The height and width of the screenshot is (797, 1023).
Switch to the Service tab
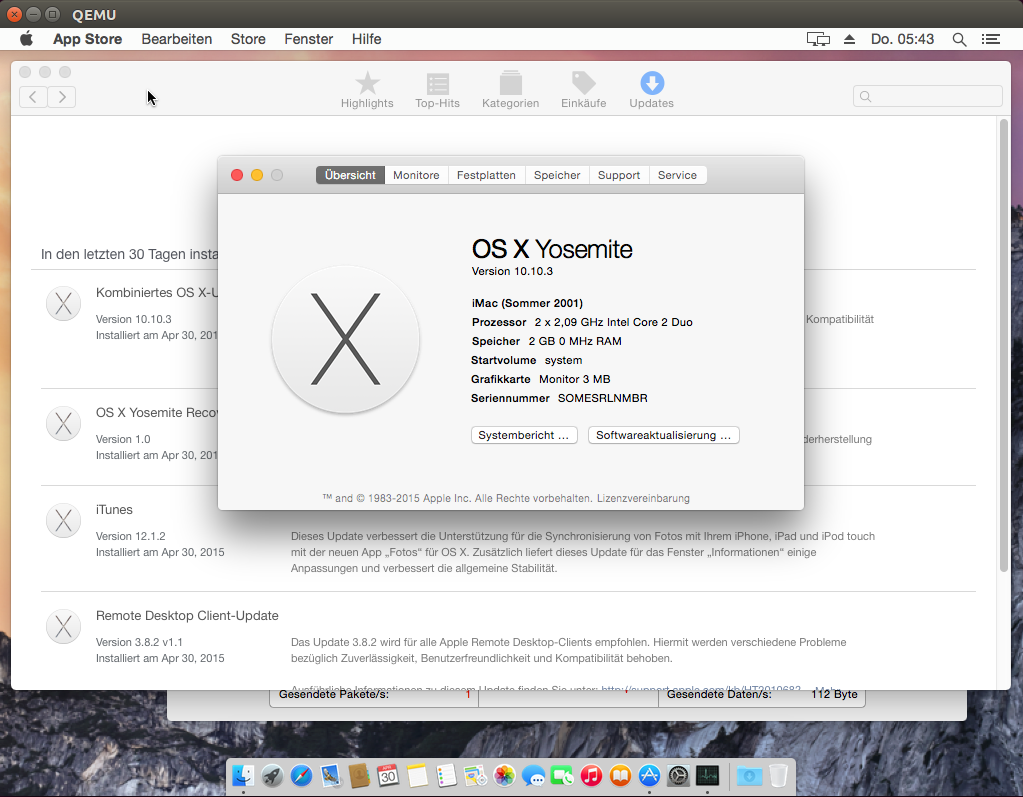tap(677, 175)
